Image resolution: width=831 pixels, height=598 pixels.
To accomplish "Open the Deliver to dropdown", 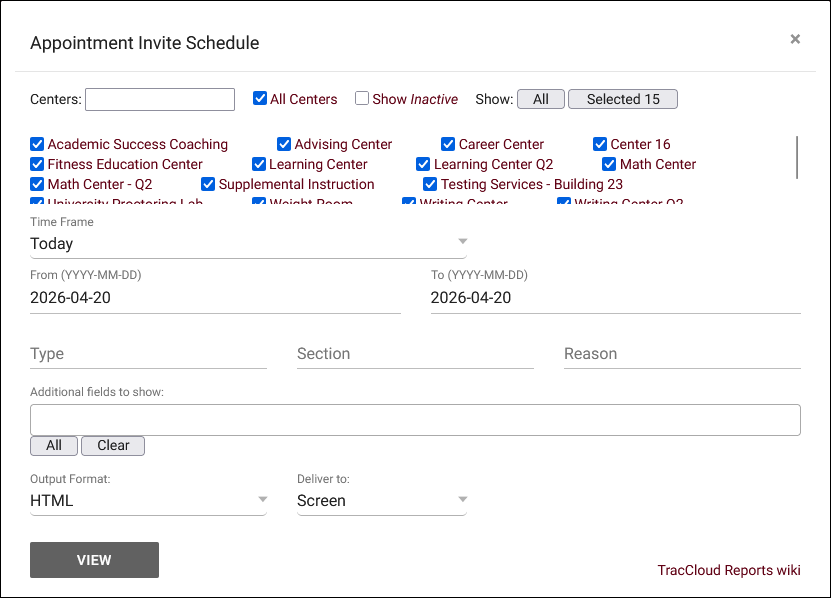I will [x=381, y=501].
